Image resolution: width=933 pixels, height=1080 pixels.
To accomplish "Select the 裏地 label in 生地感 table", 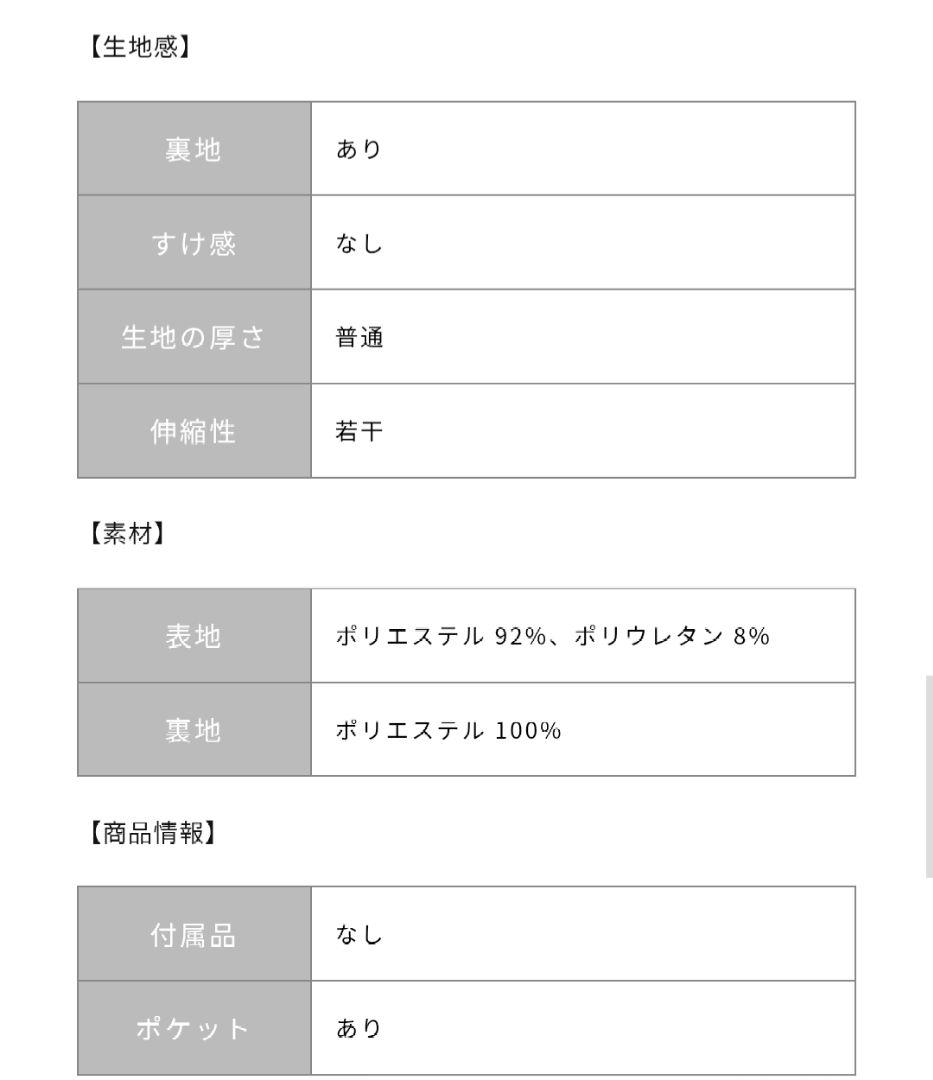I will tap(194, 149).
